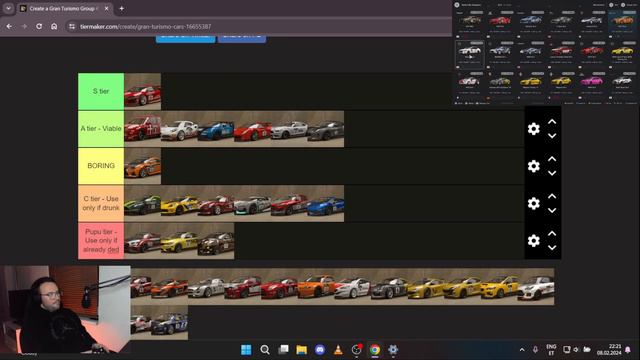Open File Explorer from taskbar

coord(302,350)
